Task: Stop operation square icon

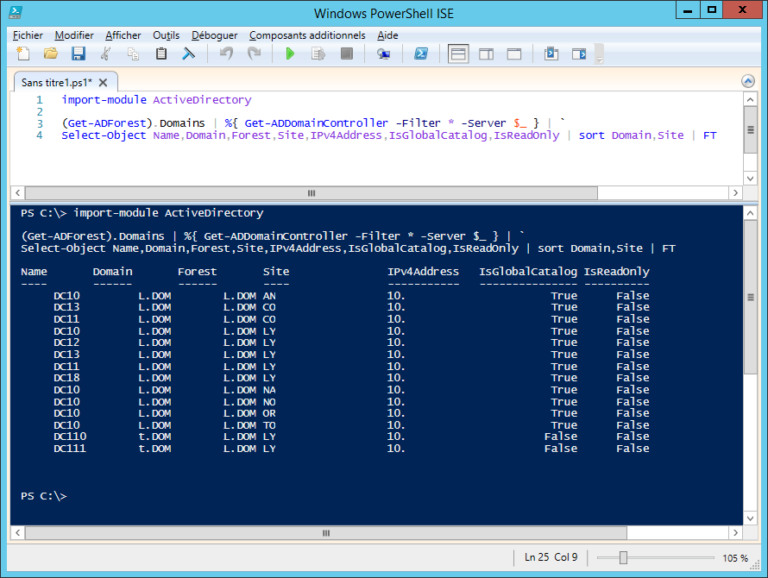Action: pos(347,53)
